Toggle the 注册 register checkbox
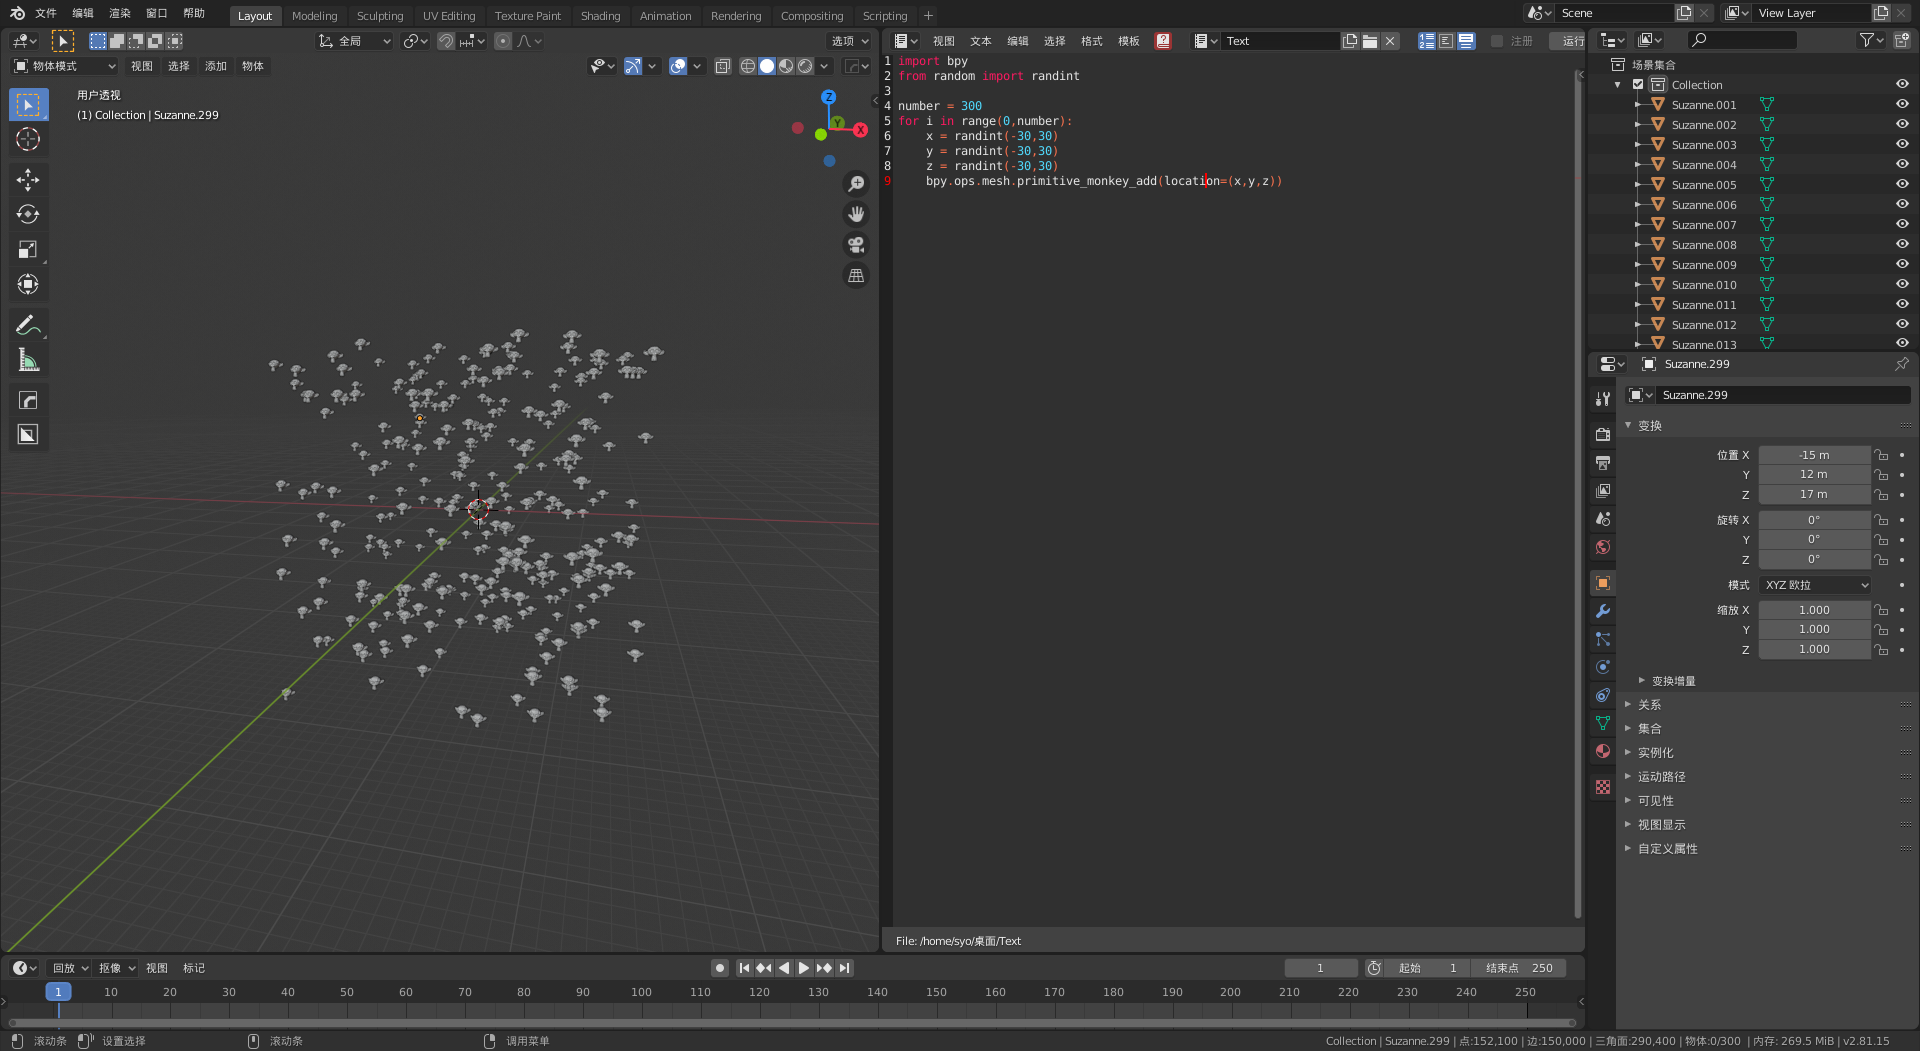The width and height of the screenshot is (1920, 1051). tap(1497, 41)
